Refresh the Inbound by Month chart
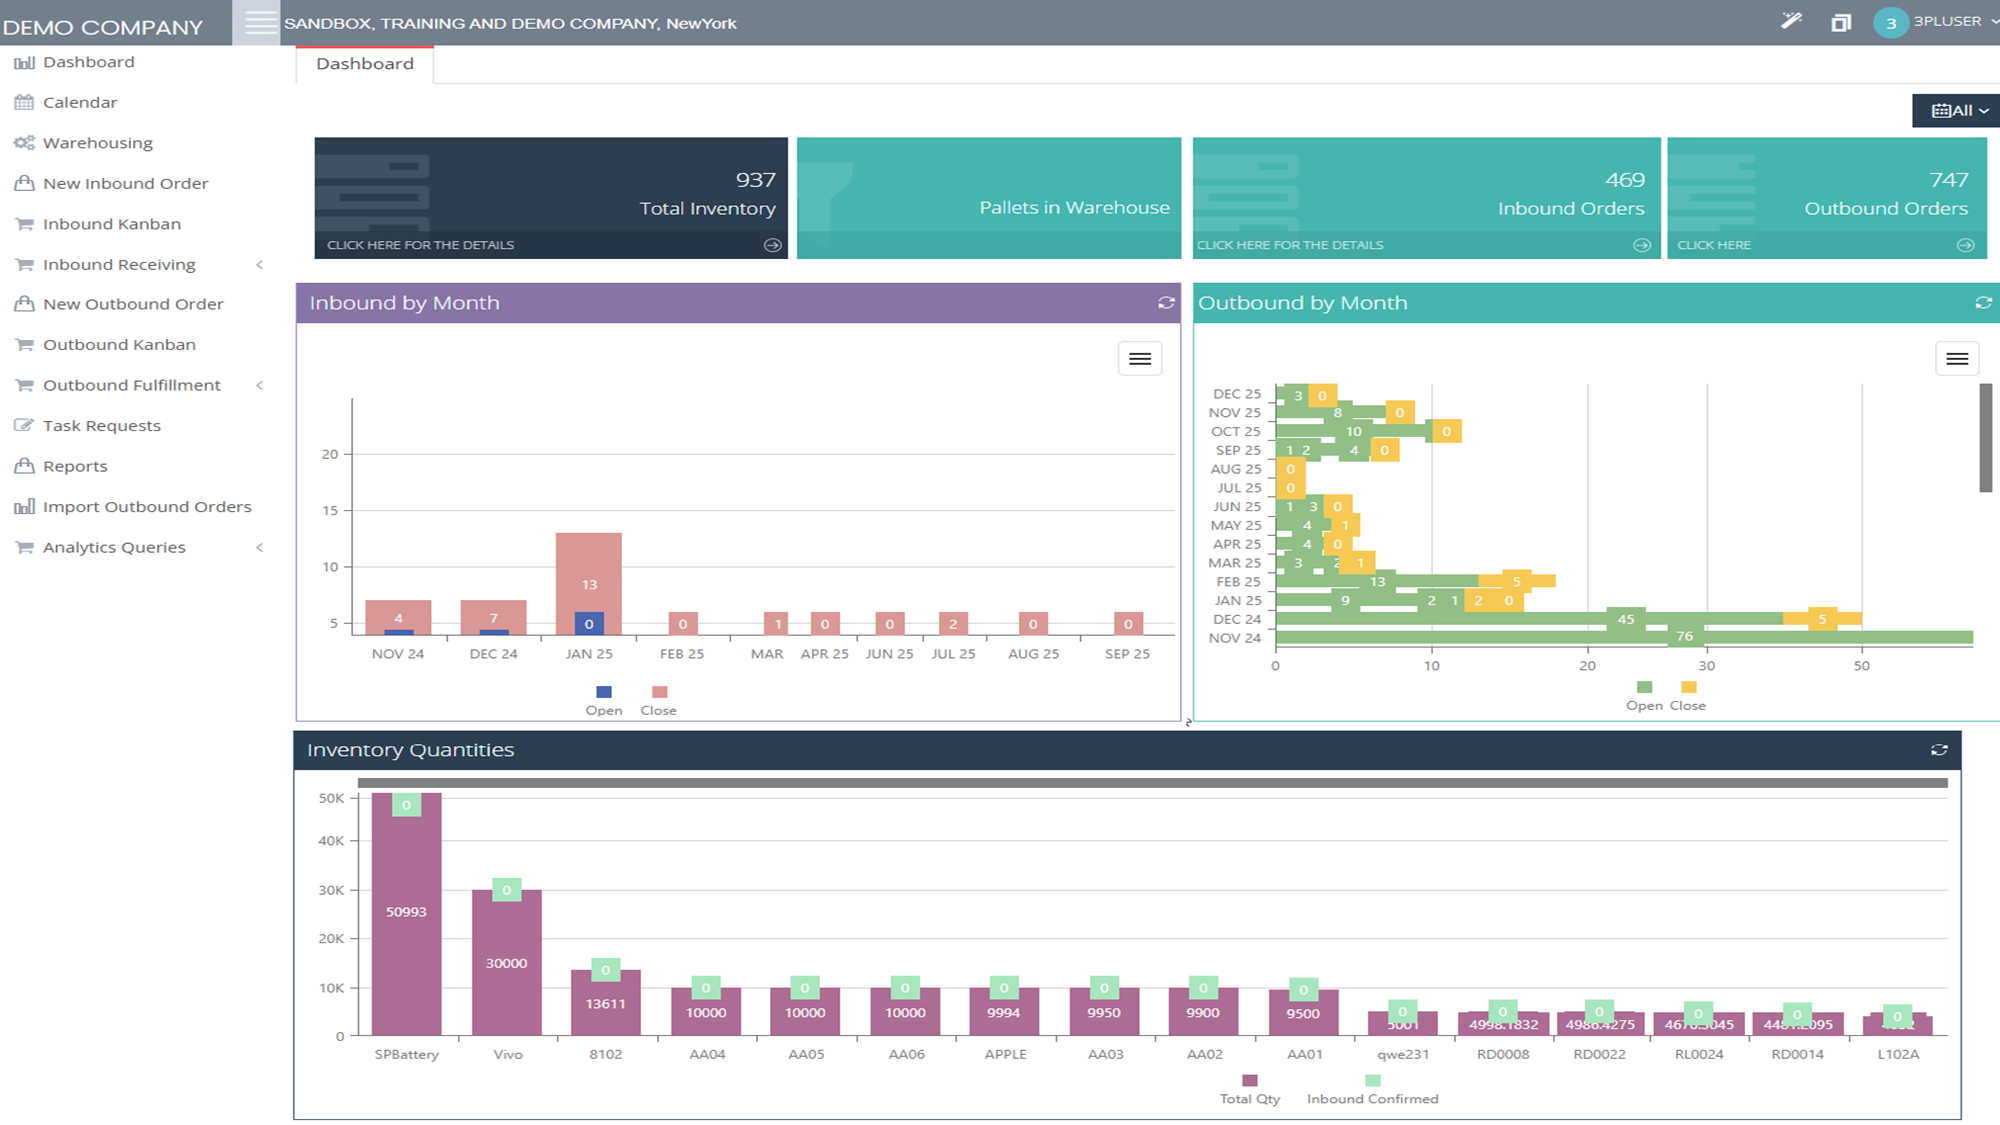This screenshot has width=2000, height=1125. coord(1166,302)
